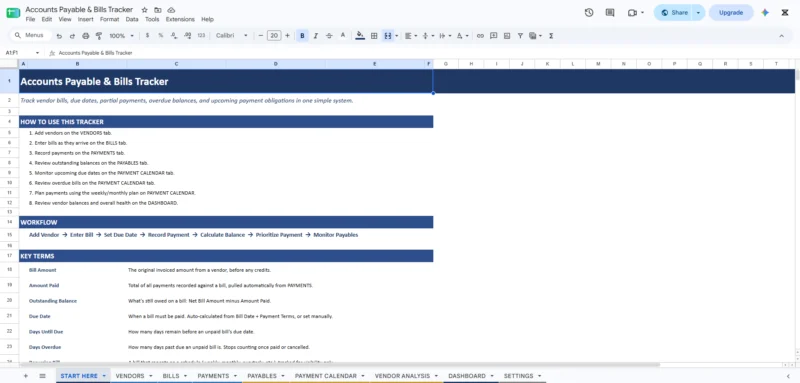Undo the last action
The height and width of the screenshot is (383, 800).
(x=59, y=36)
